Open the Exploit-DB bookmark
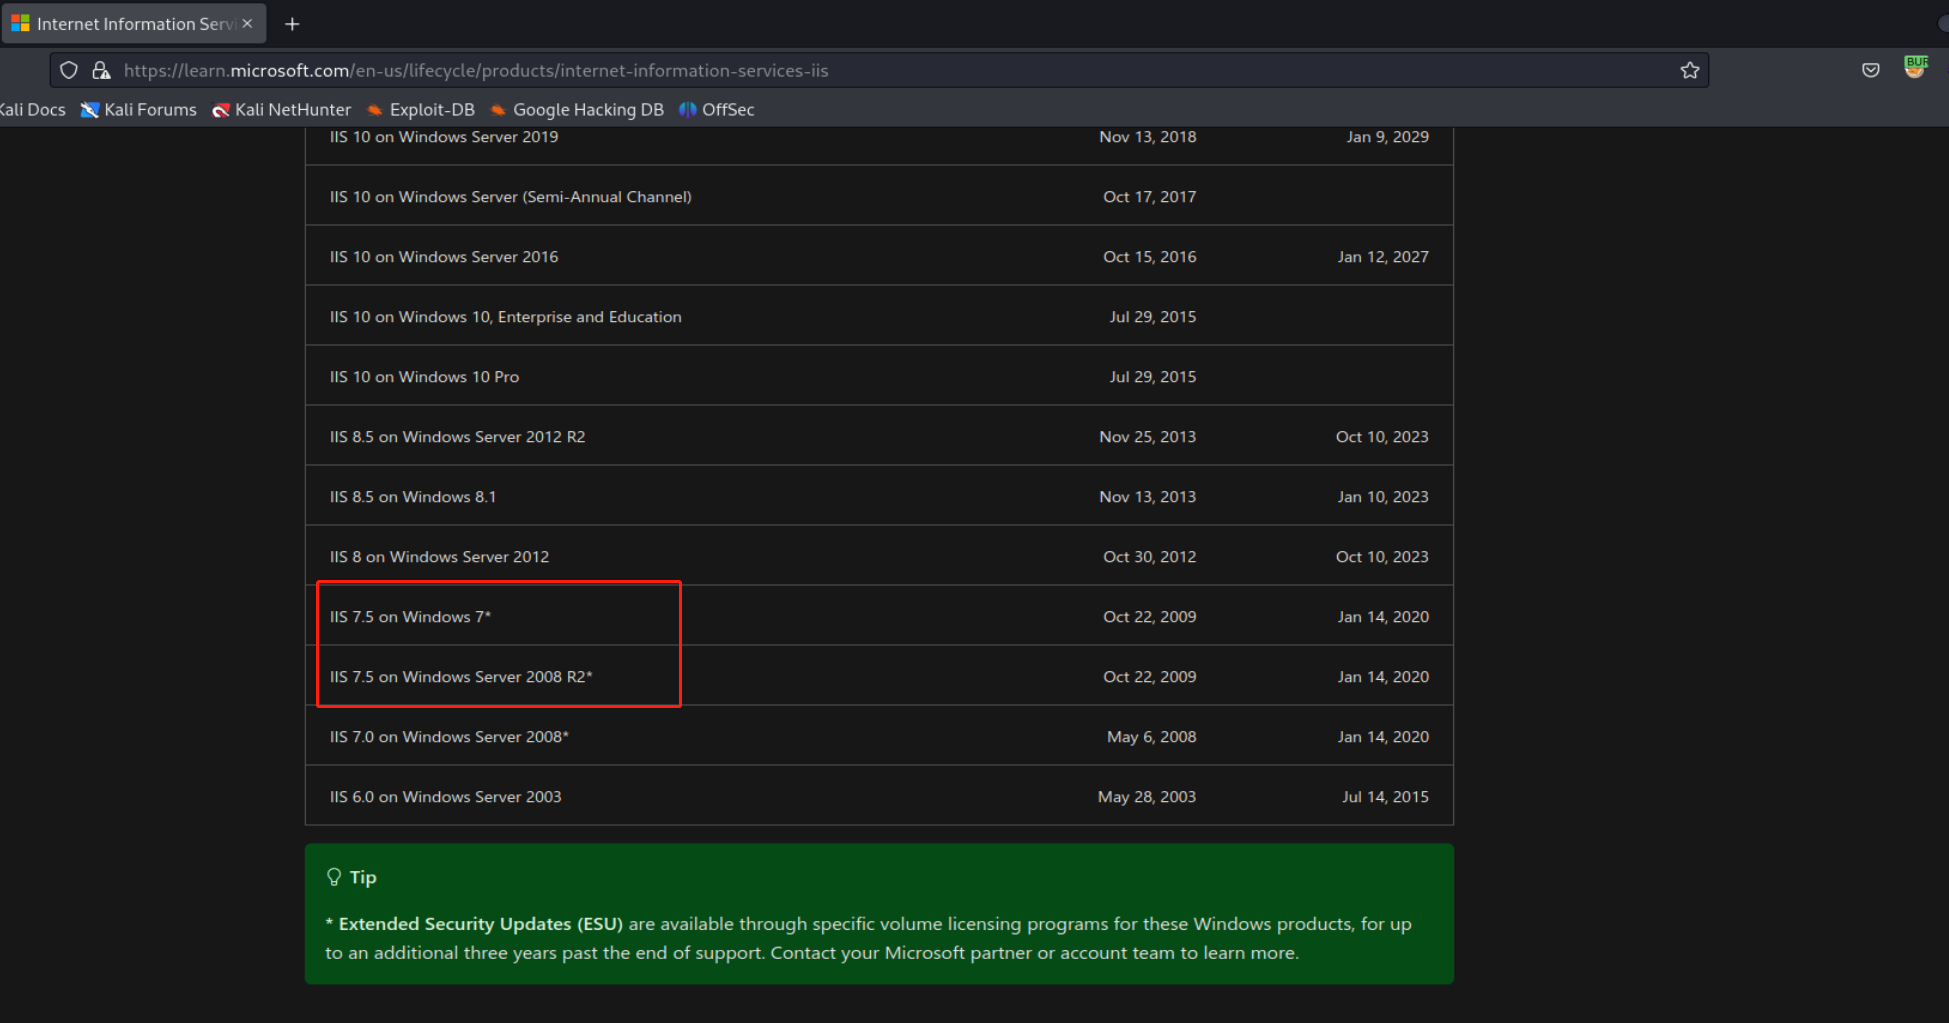This screenshot has height=1023, width=1949. pos(421,110)
